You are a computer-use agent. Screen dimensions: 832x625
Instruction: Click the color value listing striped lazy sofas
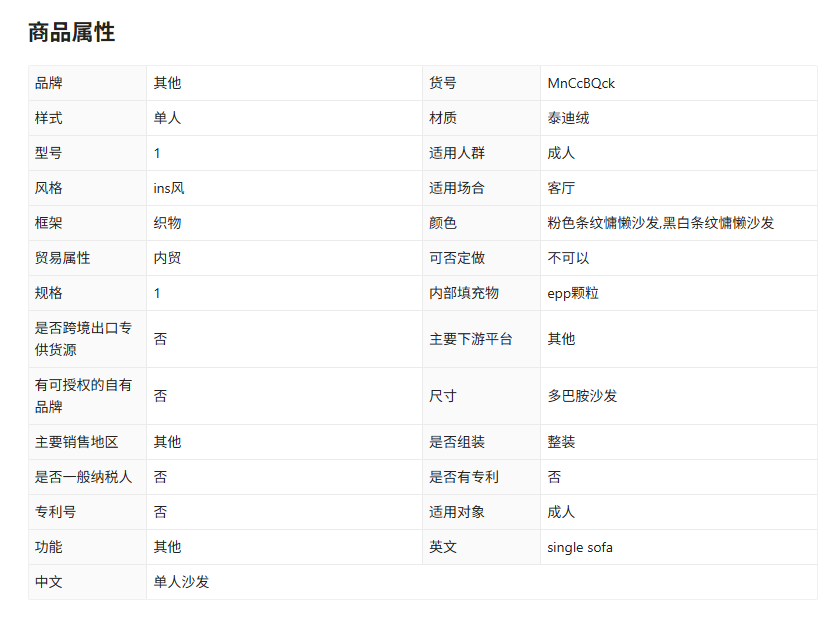[660, 223]
